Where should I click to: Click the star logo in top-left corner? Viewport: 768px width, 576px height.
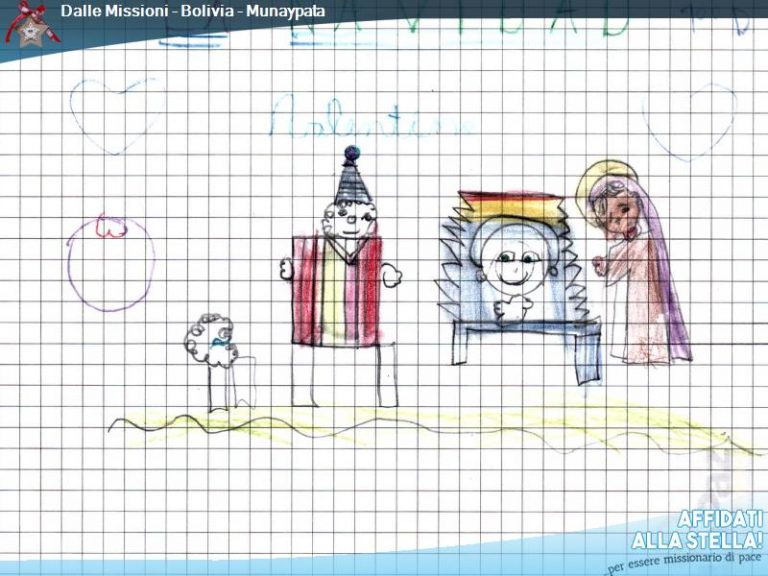(x=30, y=24)
